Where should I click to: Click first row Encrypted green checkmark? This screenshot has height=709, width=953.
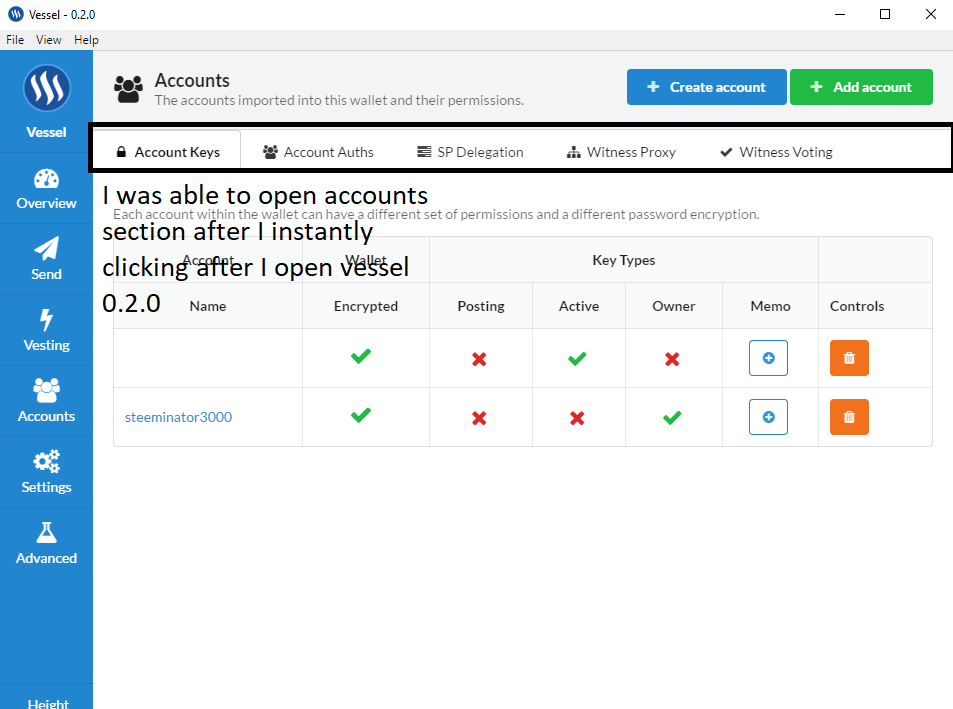coord(360,356)
